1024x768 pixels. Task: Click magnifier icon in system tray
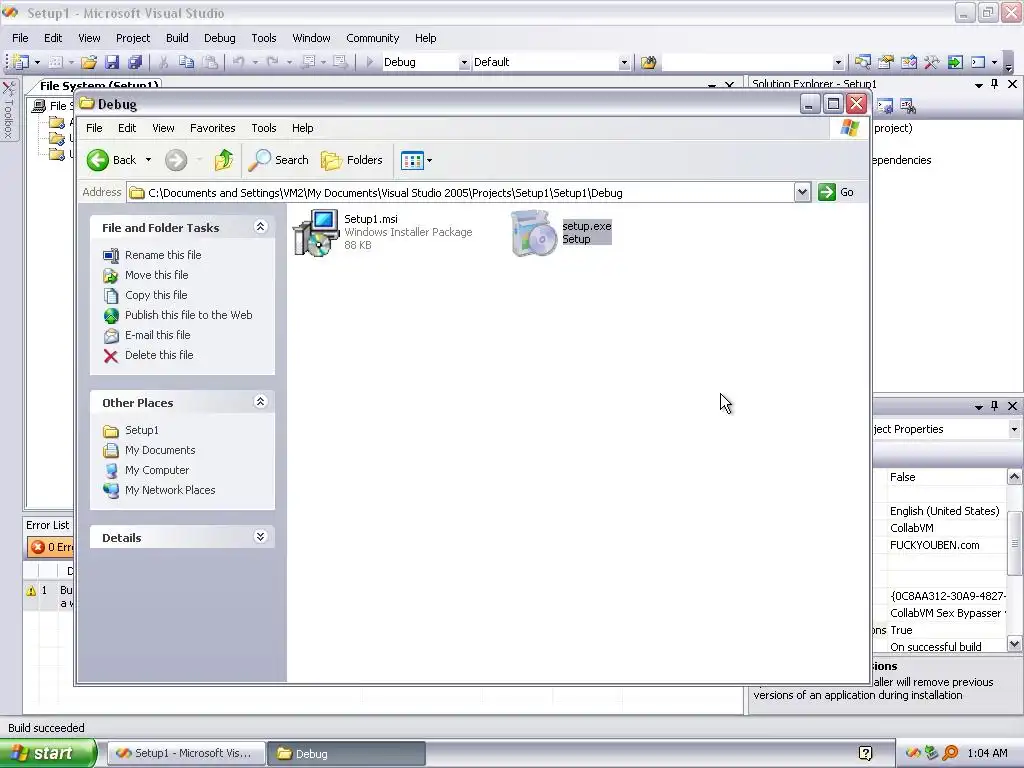click(x=950, y=753)
